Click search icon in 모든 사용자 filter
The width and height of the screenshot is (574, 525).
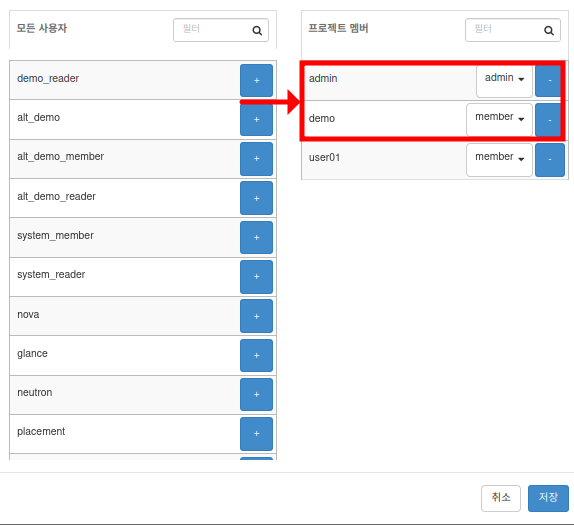pyautogui.click(x=257, y=30)
